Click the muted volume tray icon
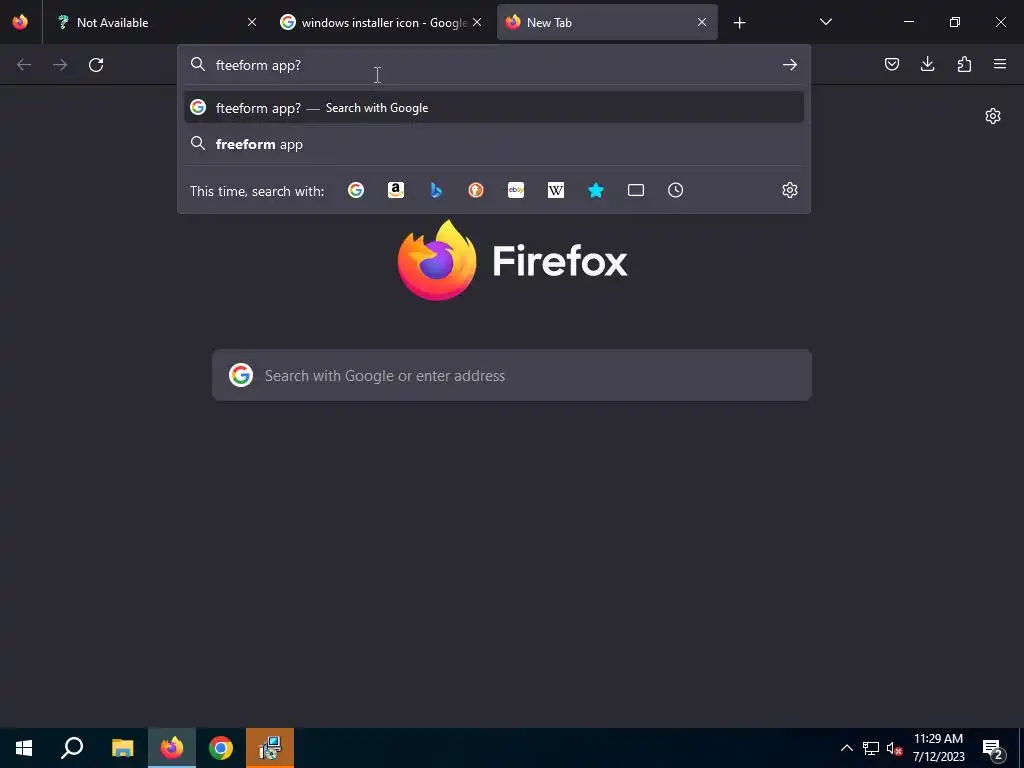Image resolution: width=1024 pixels, height=768 pixels. point(894,748)
